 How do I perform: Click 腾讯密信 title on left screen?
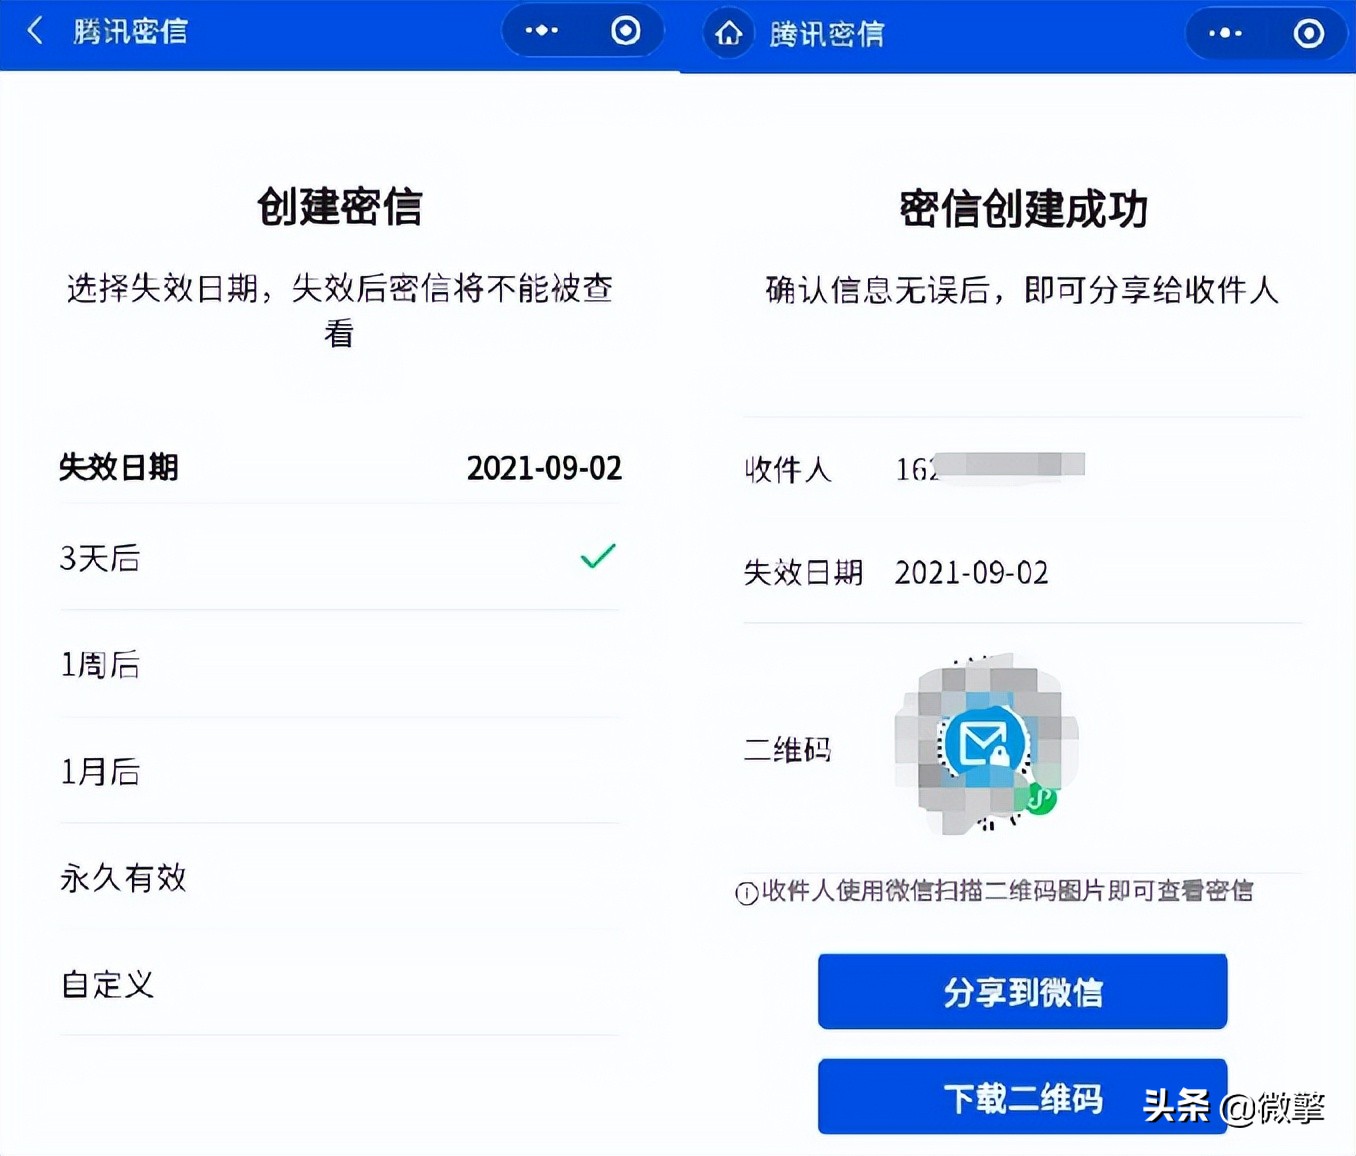(130, 31)
